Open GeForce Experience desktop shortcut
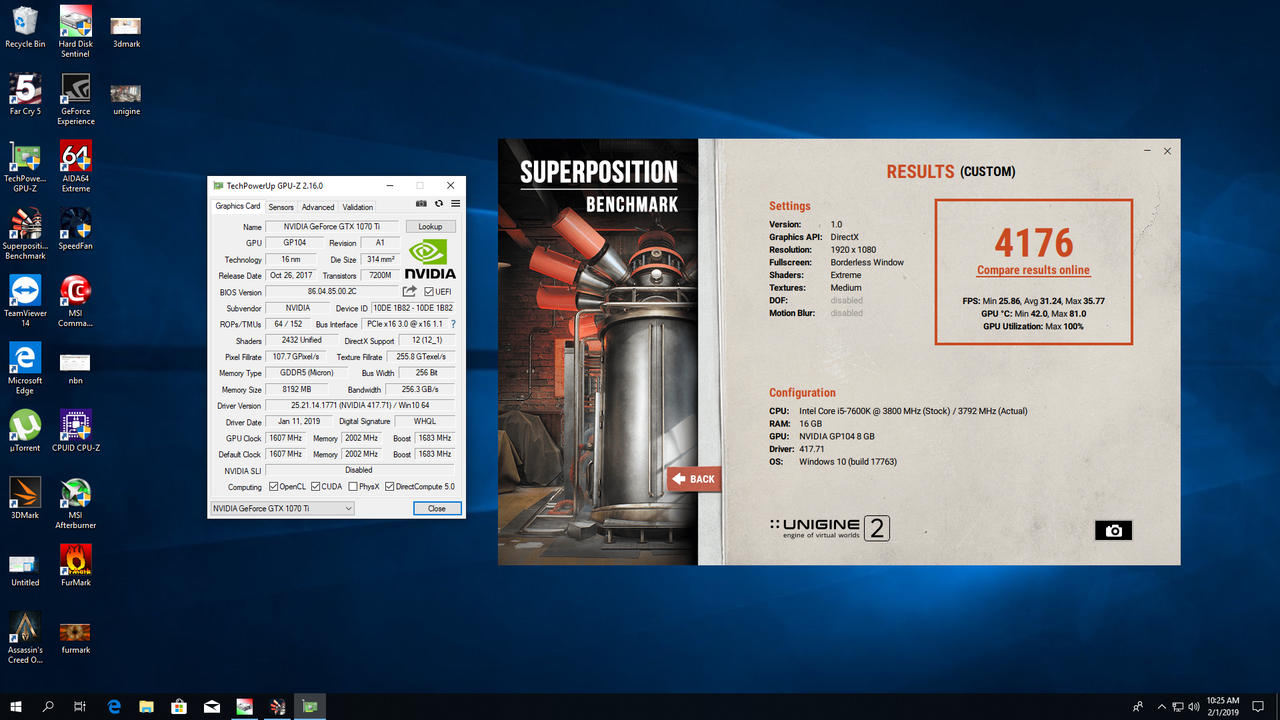The width and height of the screenshot is (1280, 720). pos(76,99)
